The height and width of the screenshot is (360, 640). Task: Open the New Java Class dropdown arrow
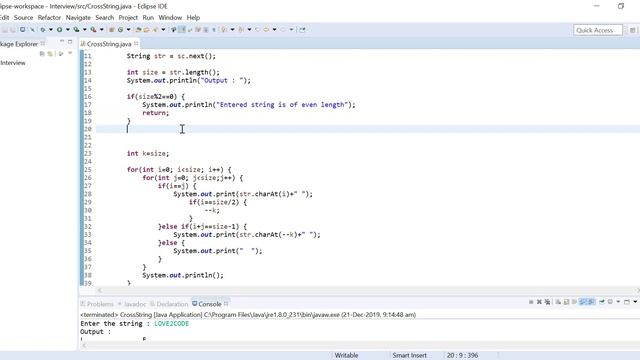pos(128,30)
